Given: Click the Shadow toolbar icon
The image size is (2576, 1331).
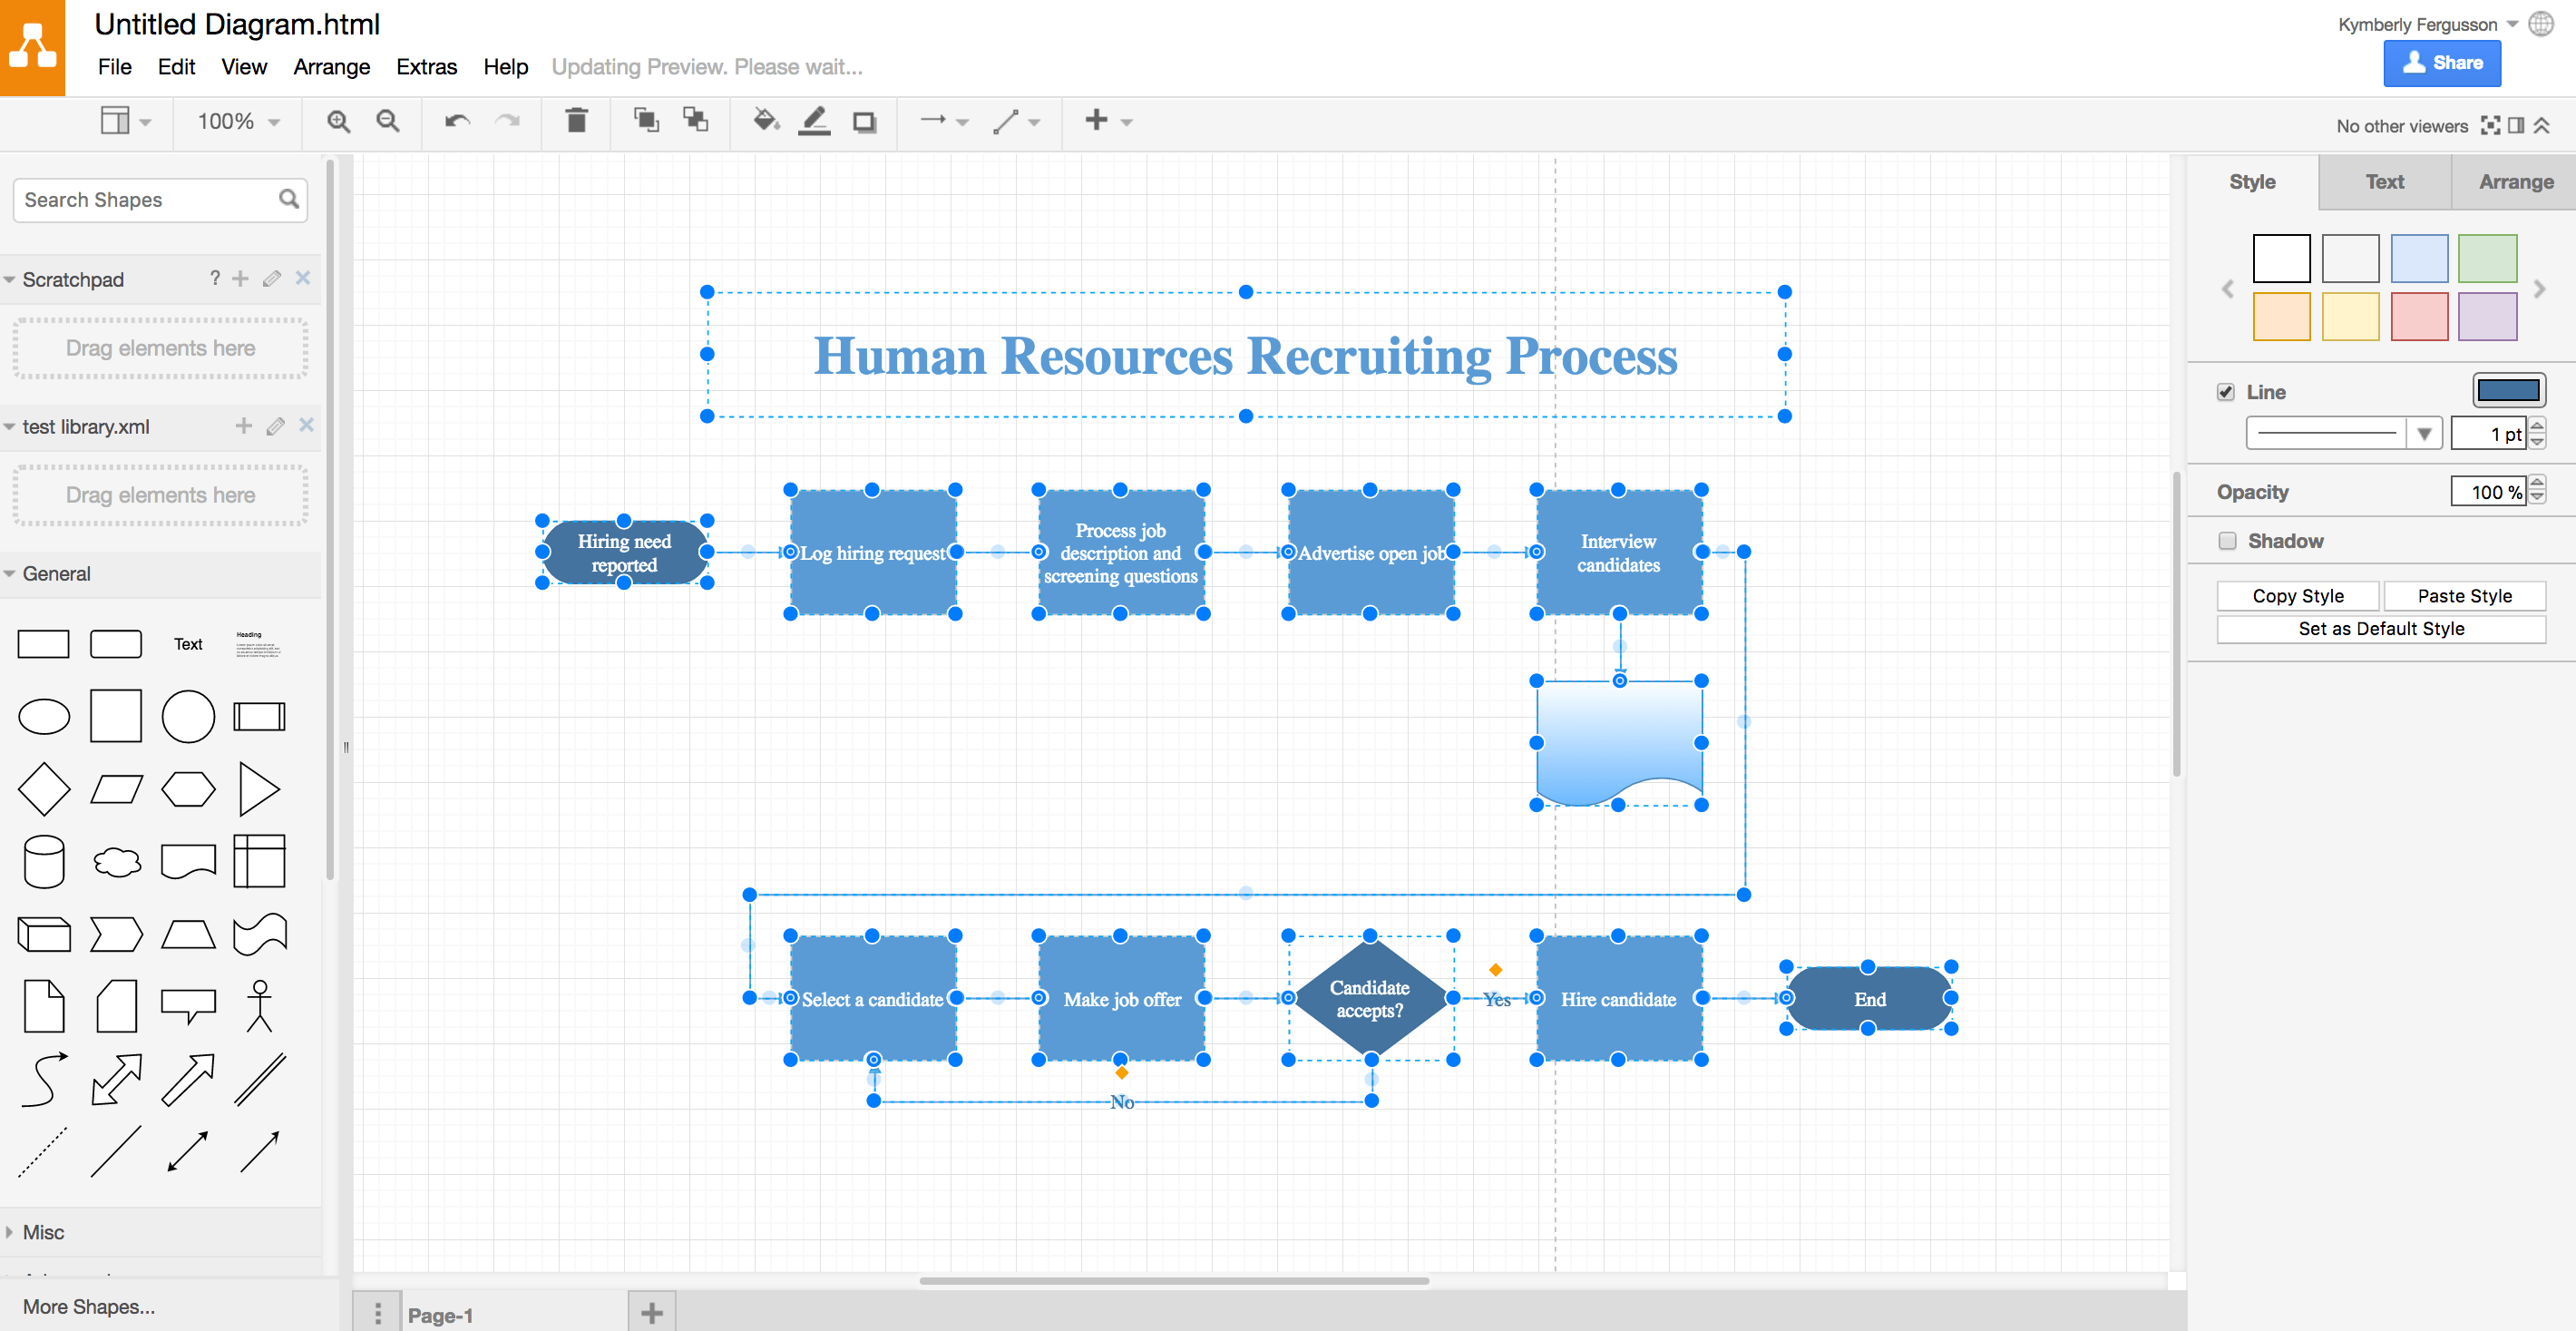Looking at the screenshot, I should click(864, 122).
